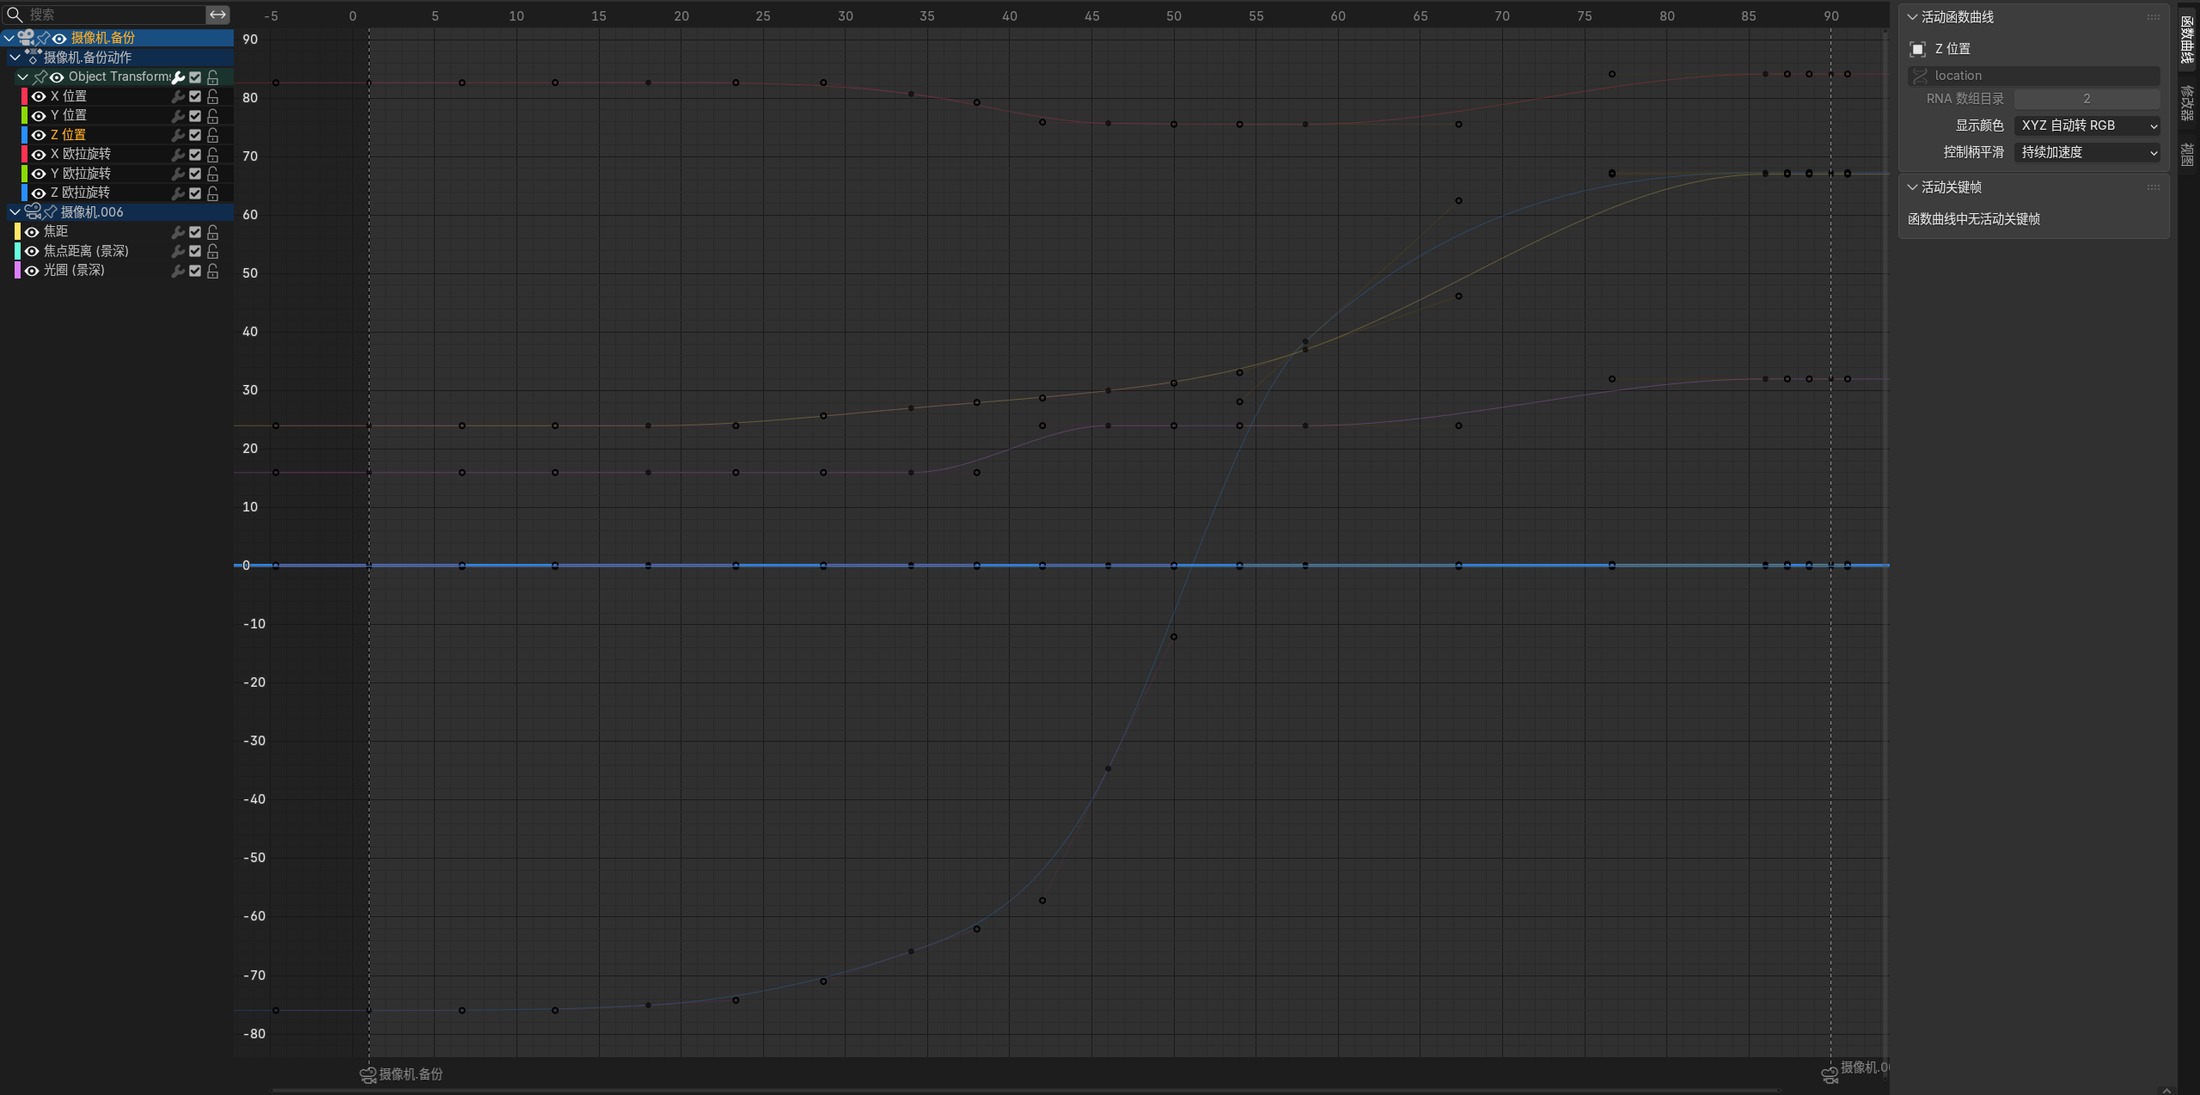Click the location data path field
Image resolution: width=2200 pixels, height=1095 pixels.
pyautogui.click(x=2034, y=76)
